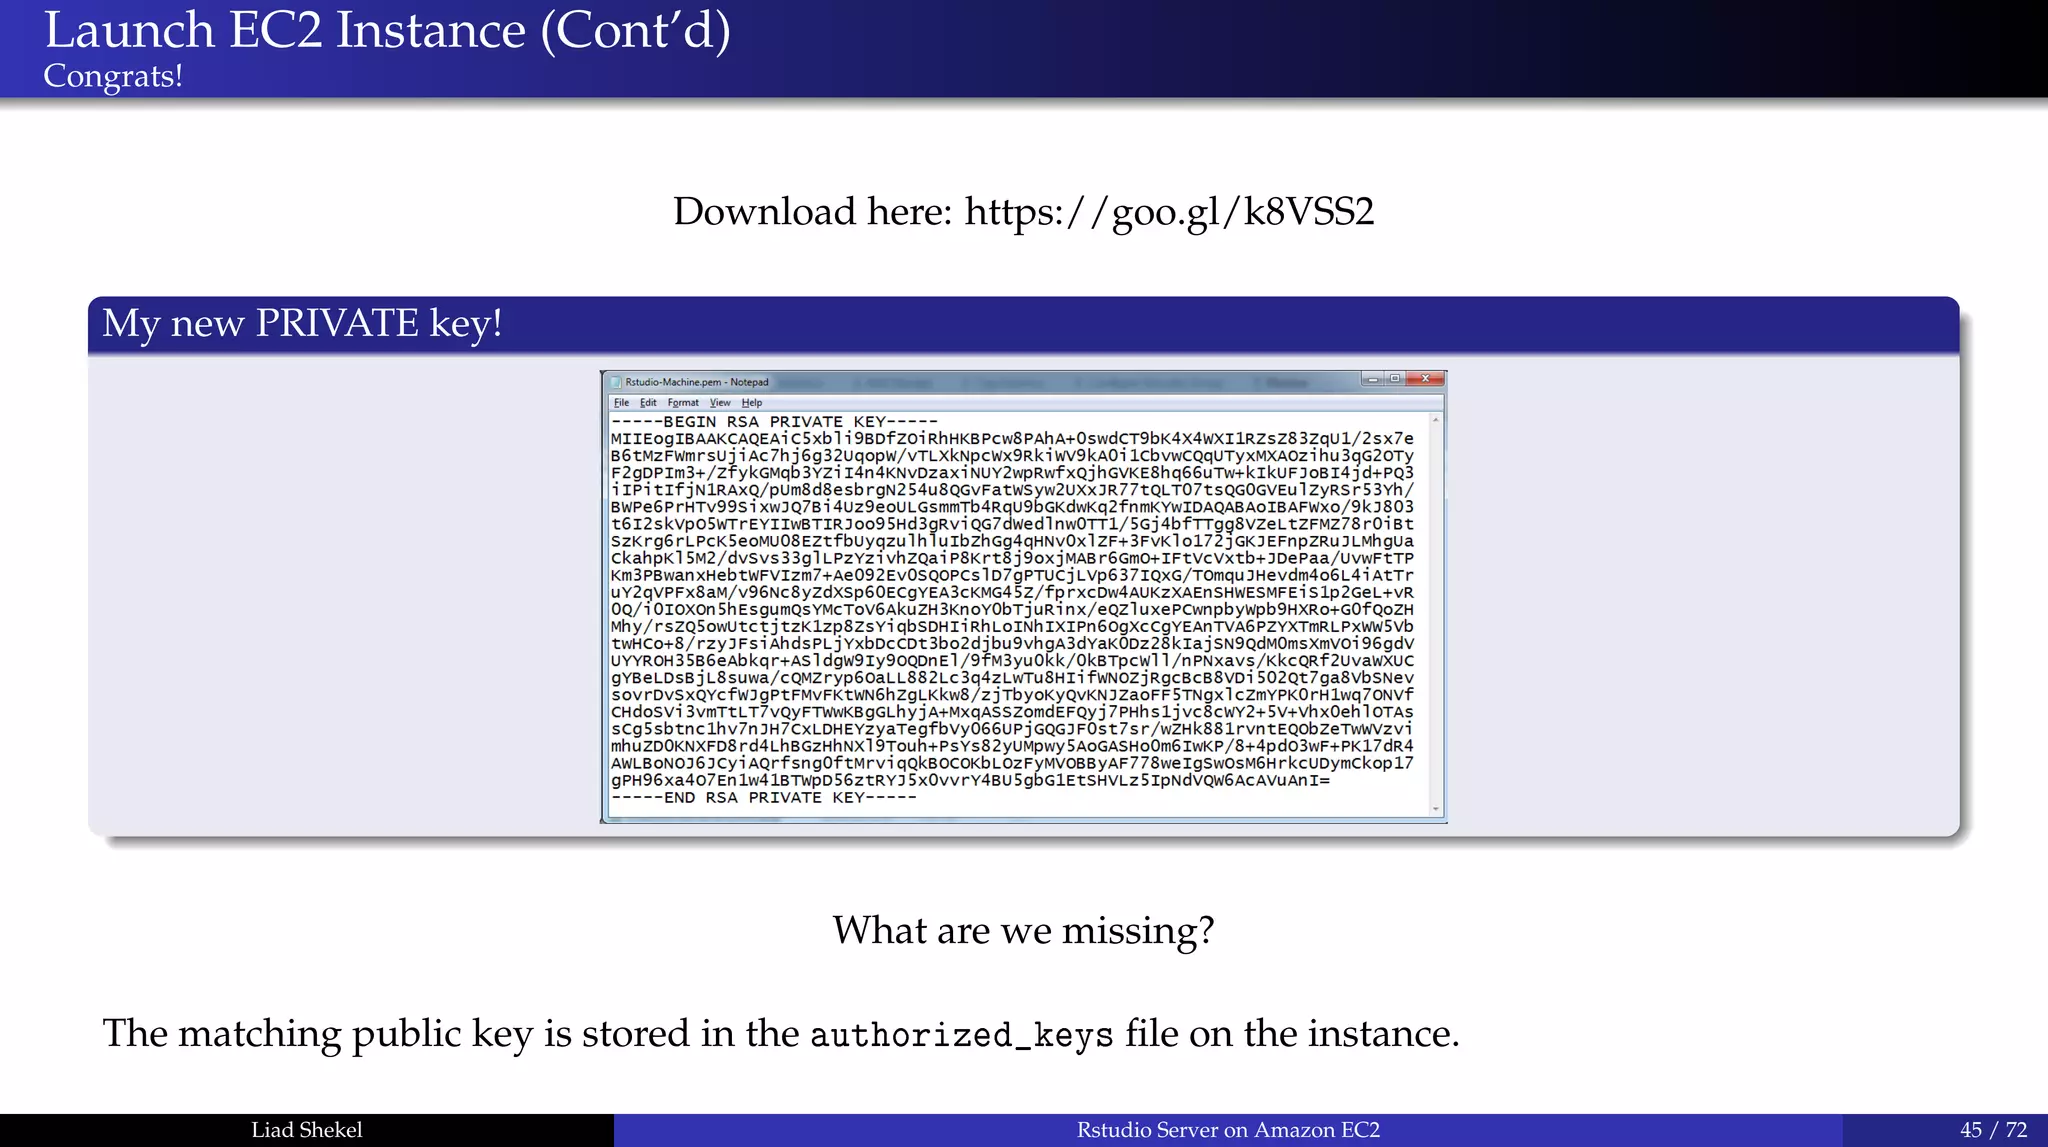This screenshot has height=1147, width=2048.
Task: Close the Rstudio-Machine.pem Notepad window
Action: click(1425, 379)
